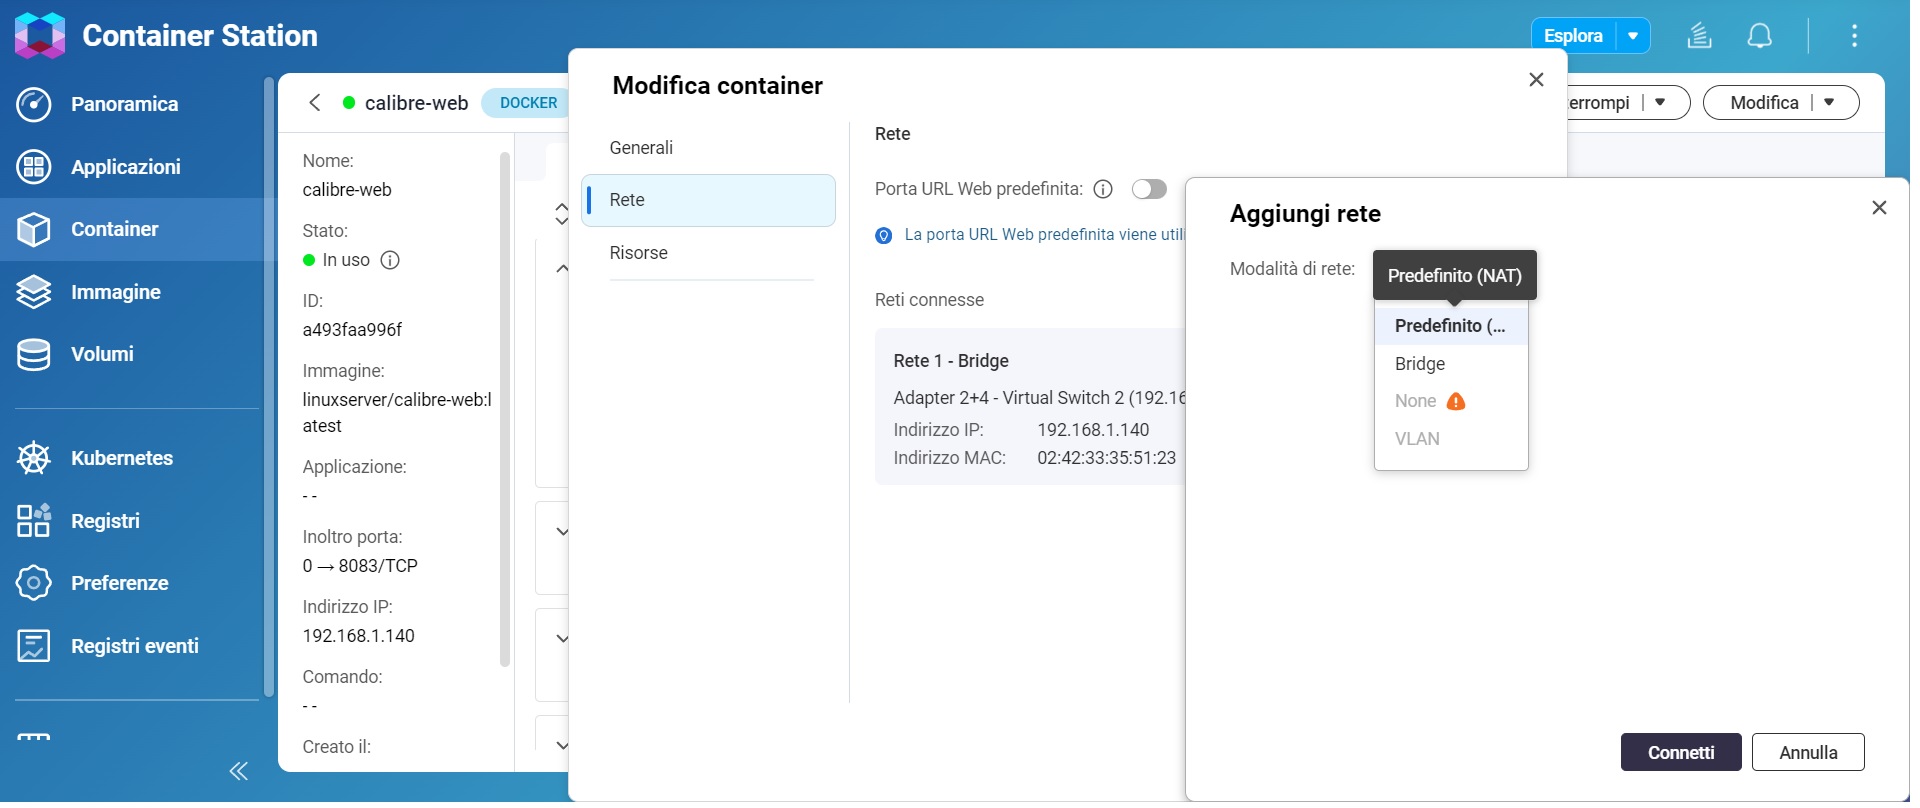
Task: Click the info icon next to Porta URL Web
Action: tap(1103, 189)
